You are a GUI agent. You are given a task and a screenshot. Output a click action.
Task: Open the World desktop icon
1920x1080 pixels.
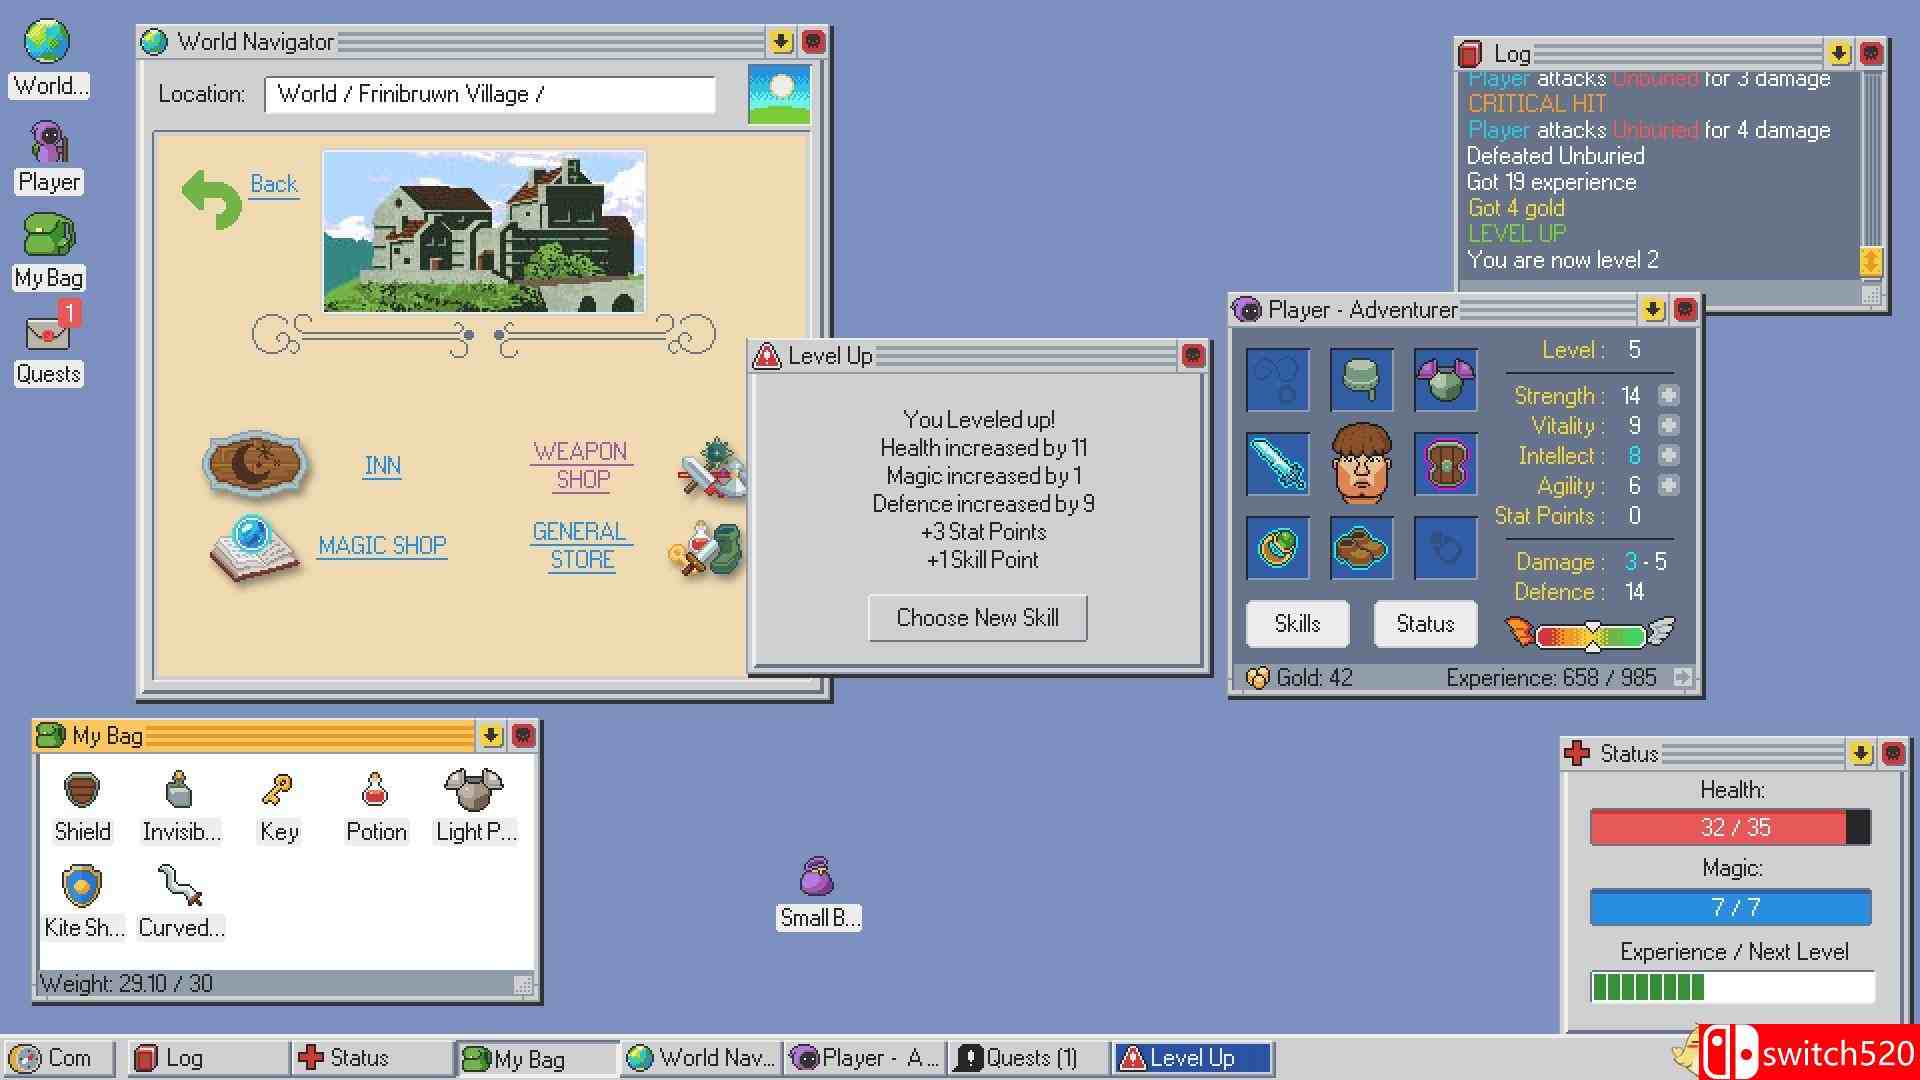[x=48, y=44]
